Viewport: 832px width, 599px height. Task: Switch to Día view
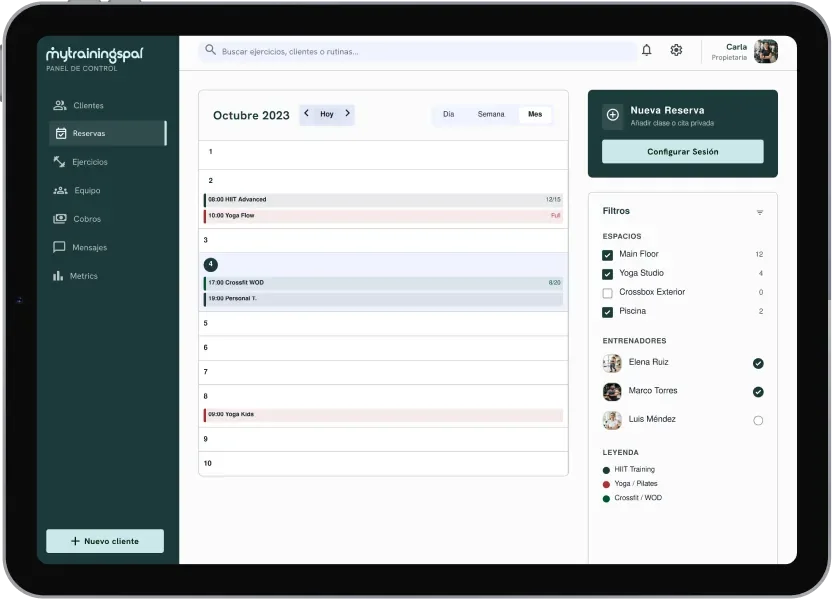click(x=449, y=114)
